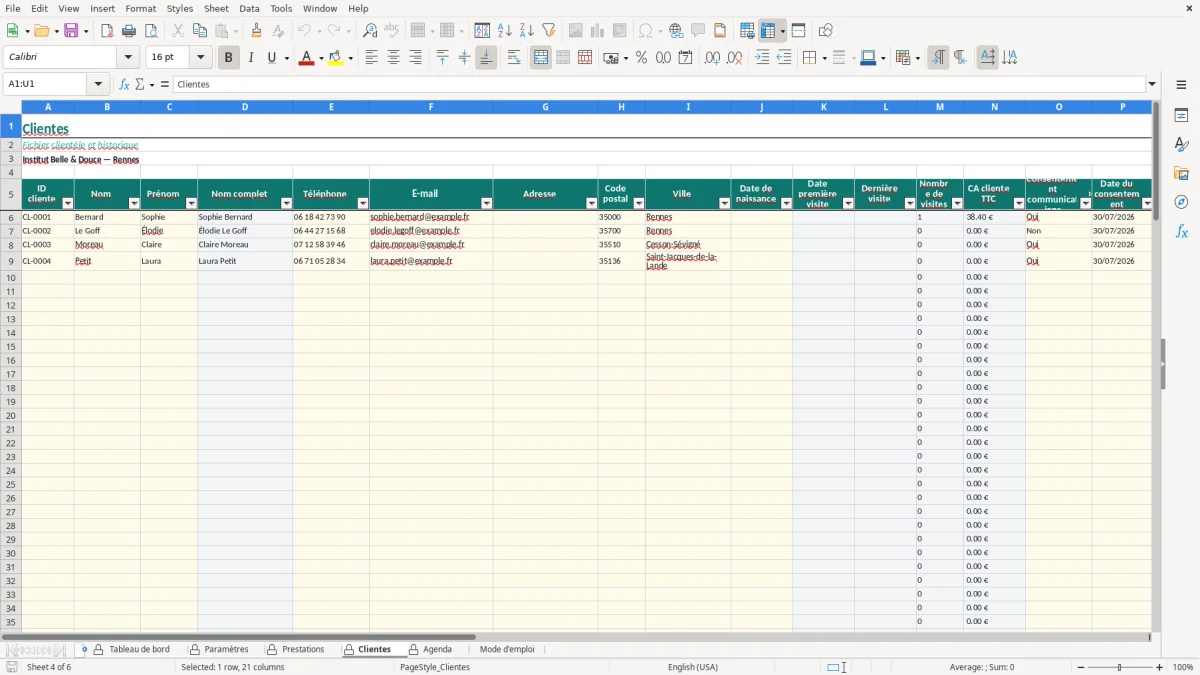Click the Print icon

click(x=129, y=31)
